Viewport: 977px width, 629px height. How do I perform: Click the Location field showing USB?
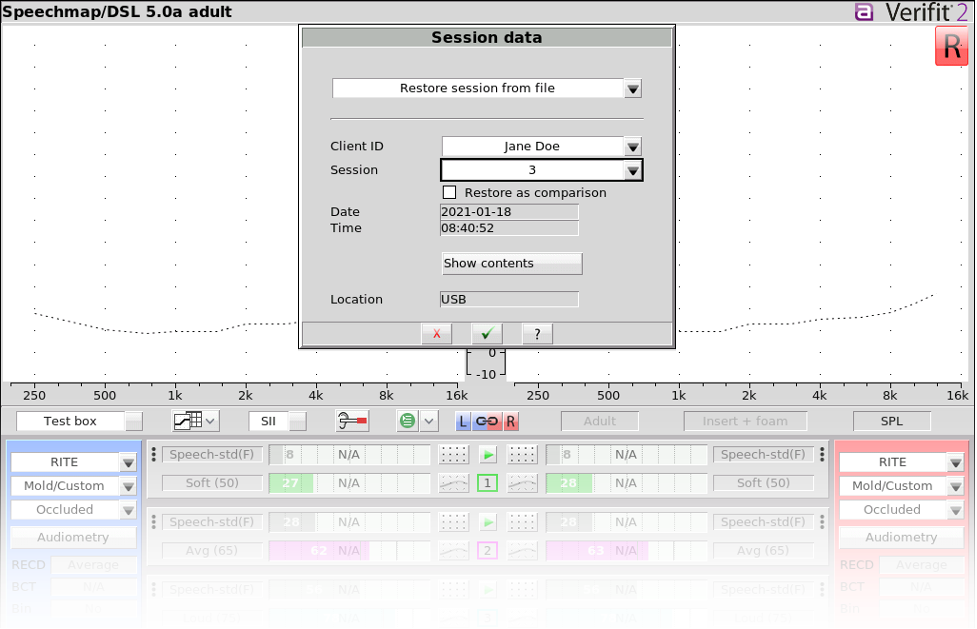[x=509, y=299]
